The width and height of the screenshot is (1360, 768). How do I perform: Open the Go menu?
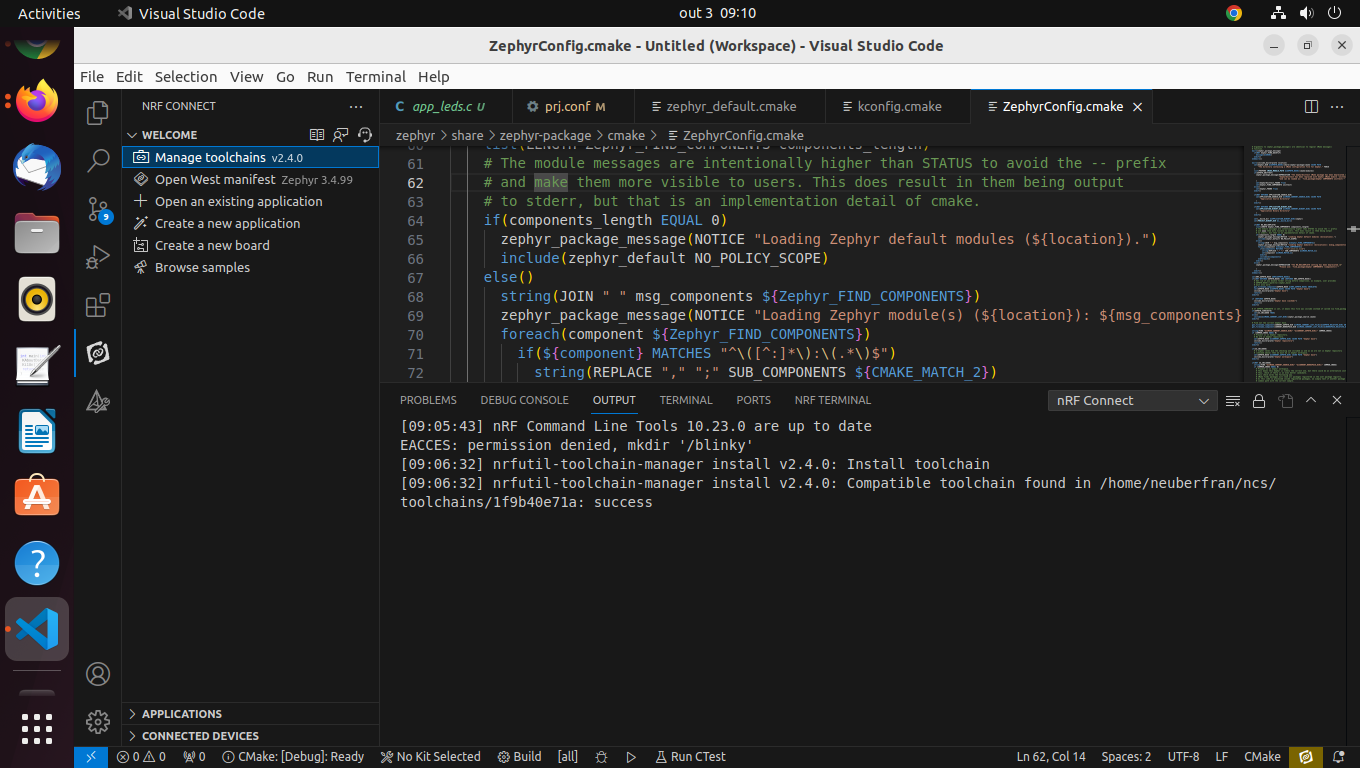[285, 77]
